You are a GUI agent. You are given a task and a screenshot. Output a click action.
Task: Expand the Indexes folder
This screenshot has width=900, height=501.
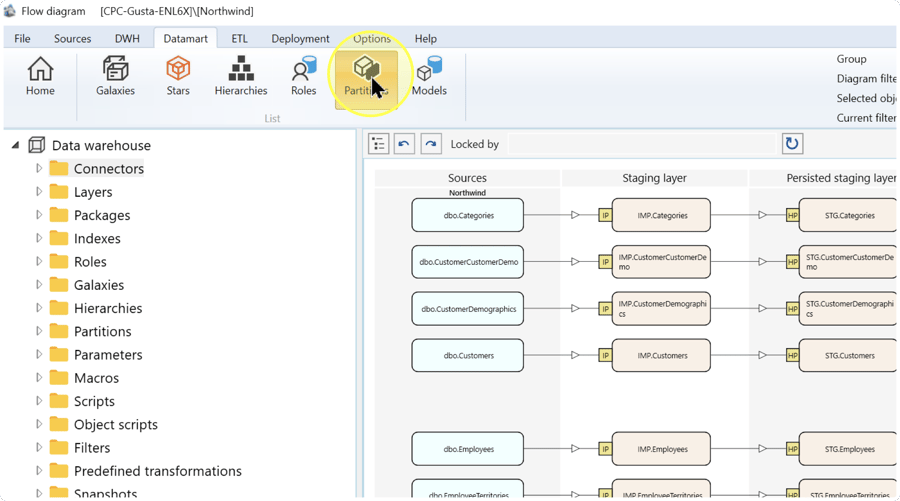[x=39, y=238]
